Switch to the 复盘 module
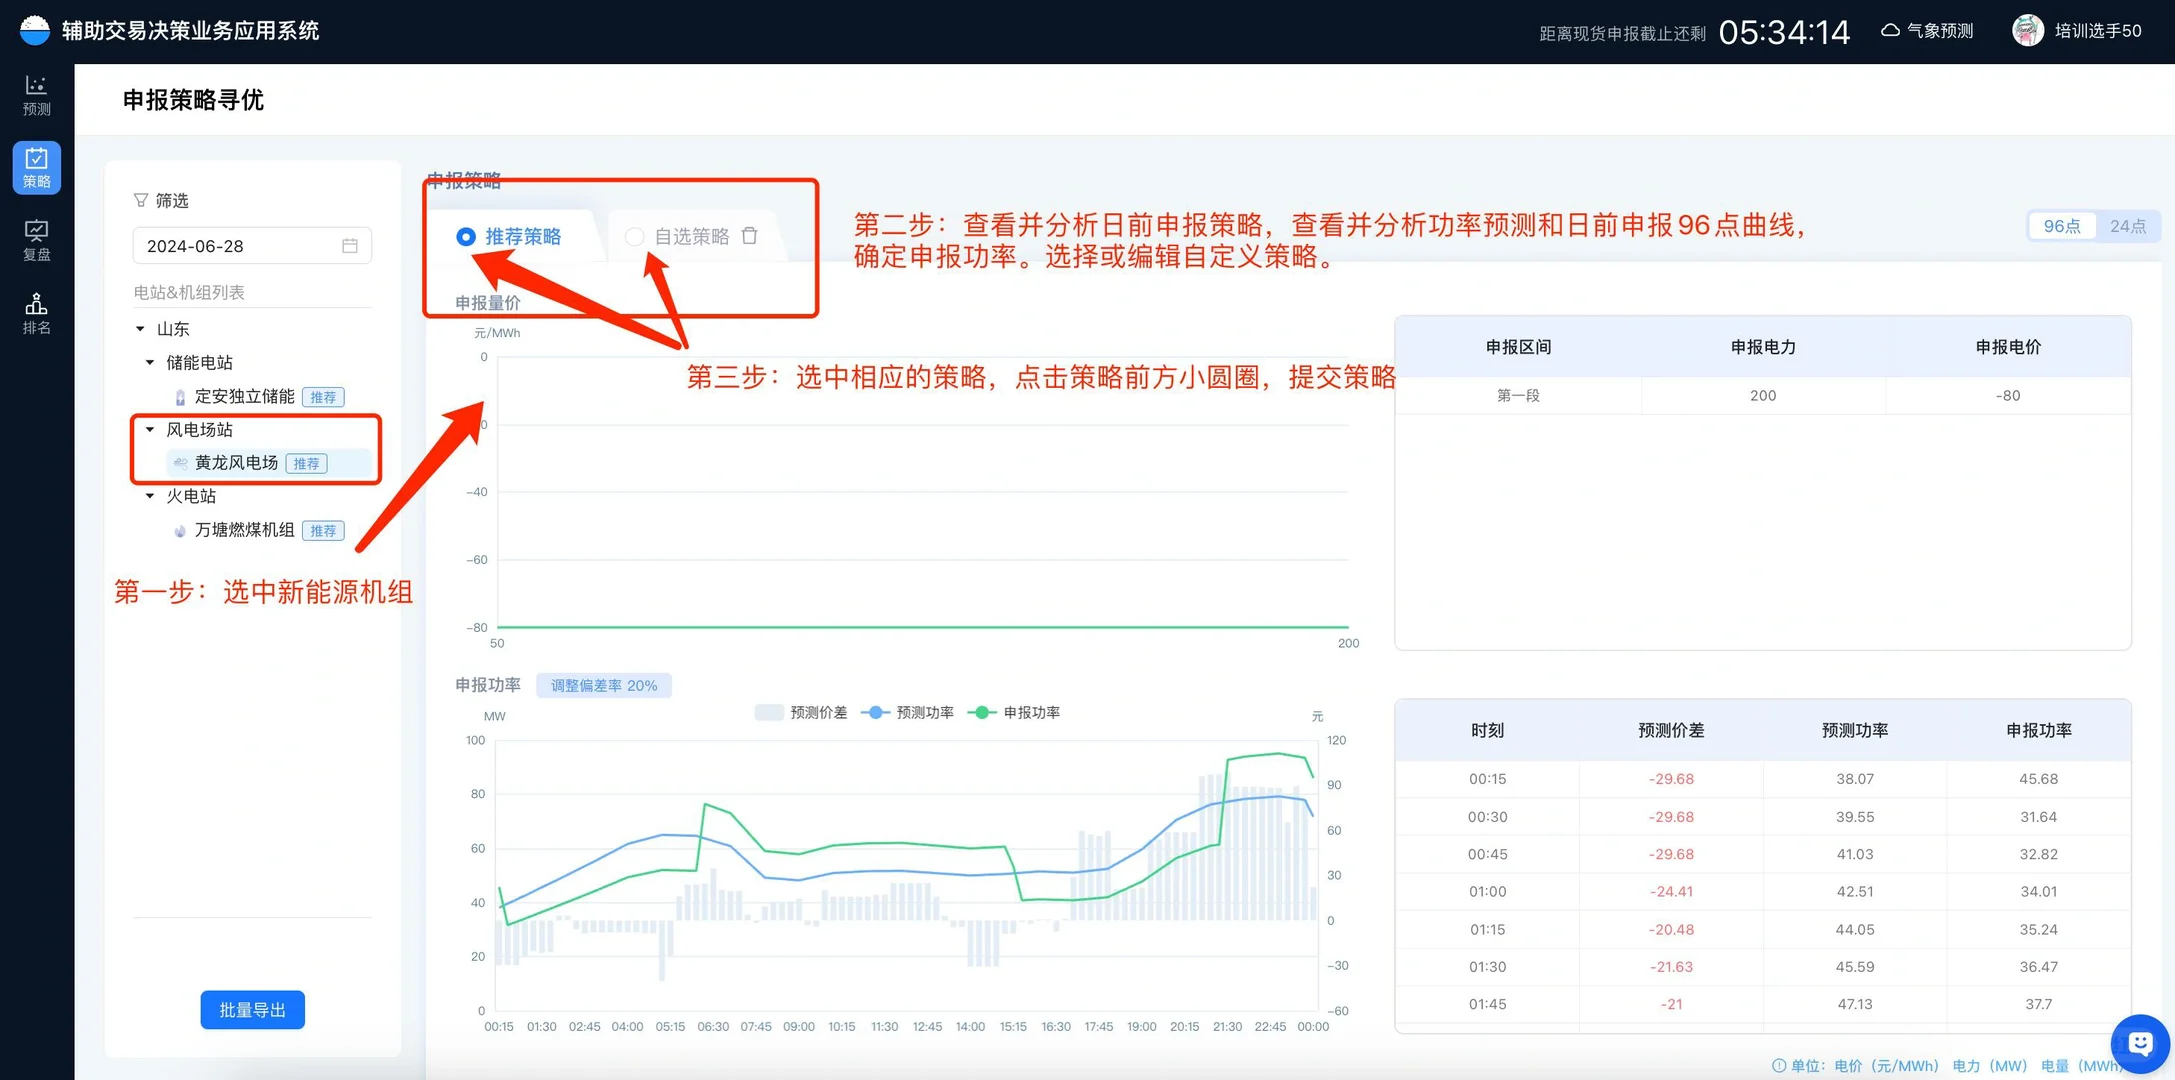Image resolution: width=2175 pixels, height=1080 pixels. tap(36, 240)
